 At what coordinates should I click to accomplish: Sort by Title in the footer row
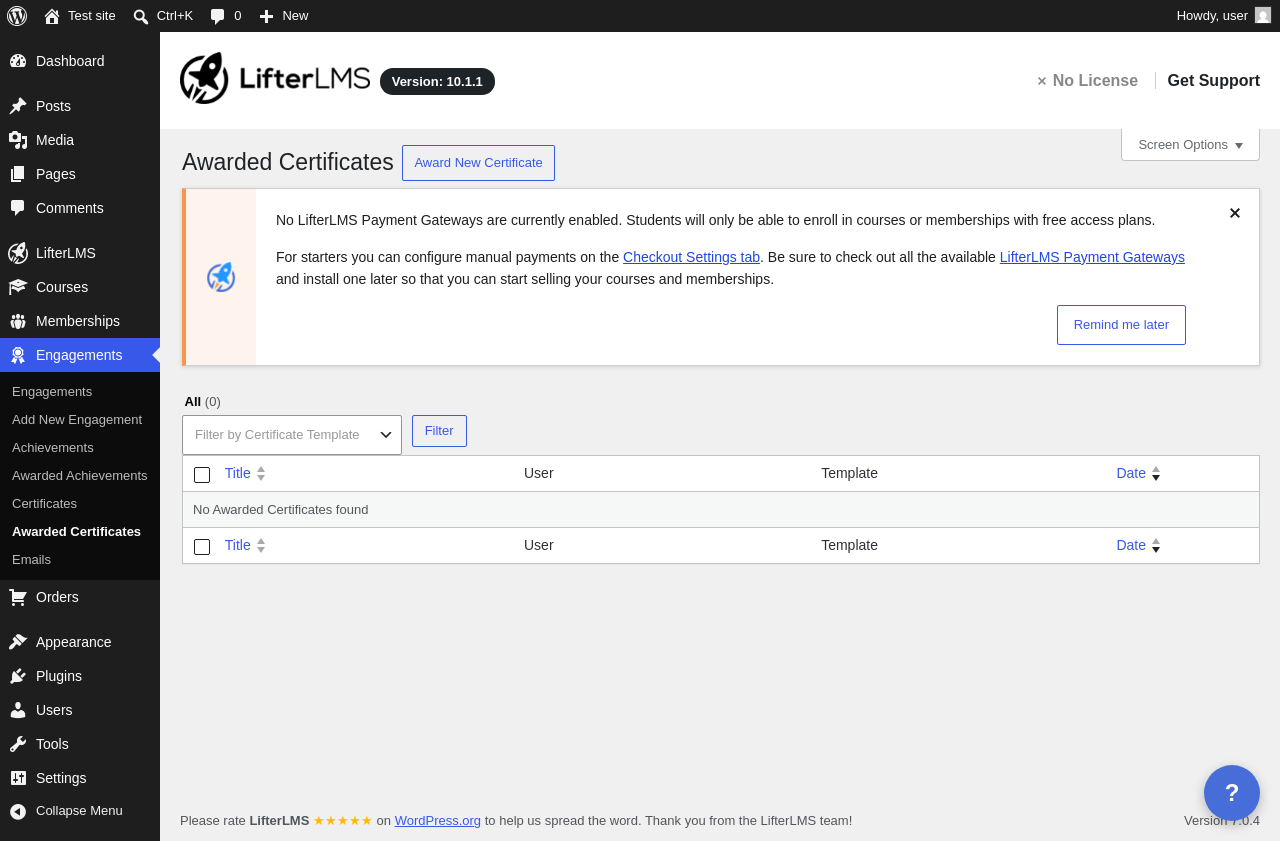(x=245, y=545)
